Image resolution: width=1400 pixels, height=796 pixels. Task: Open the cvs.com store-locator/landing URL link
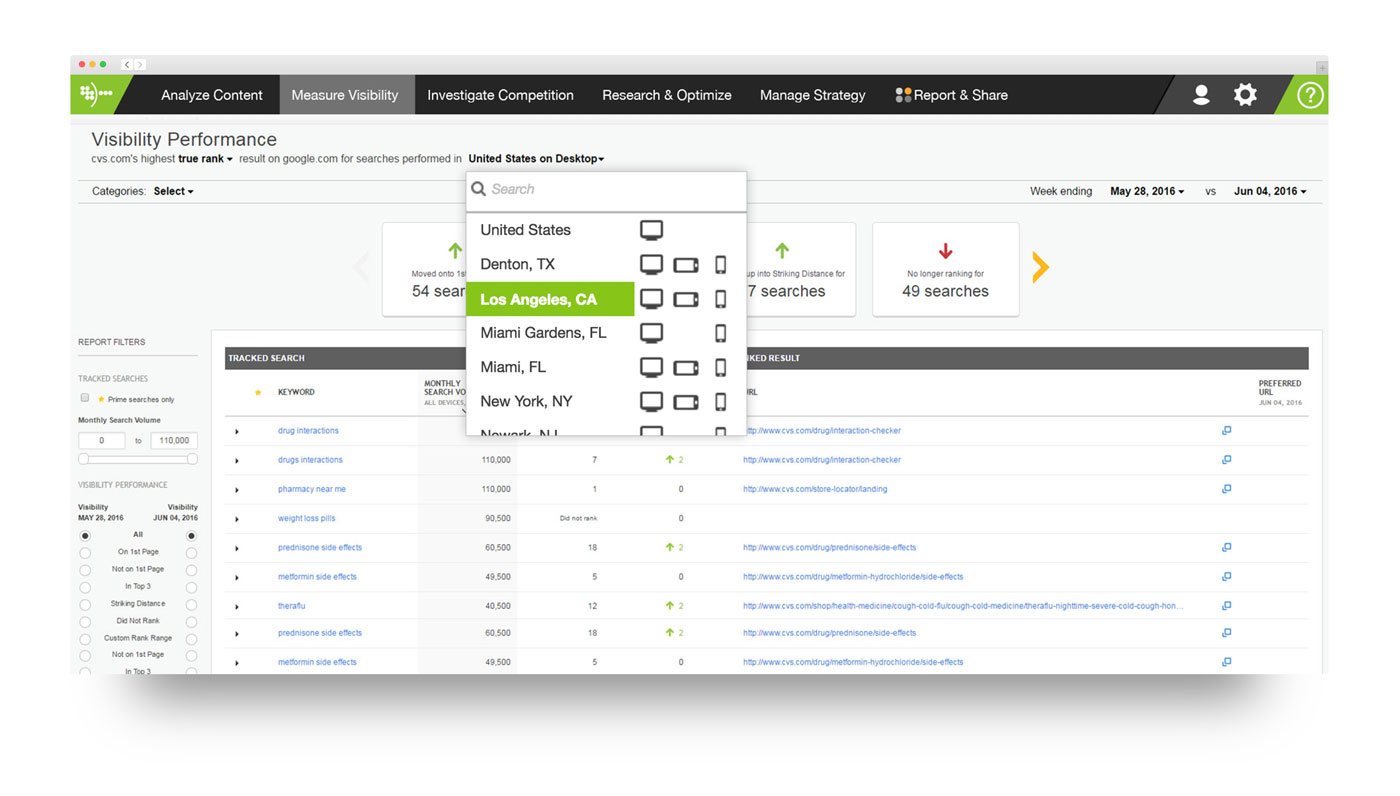point(815,489)
